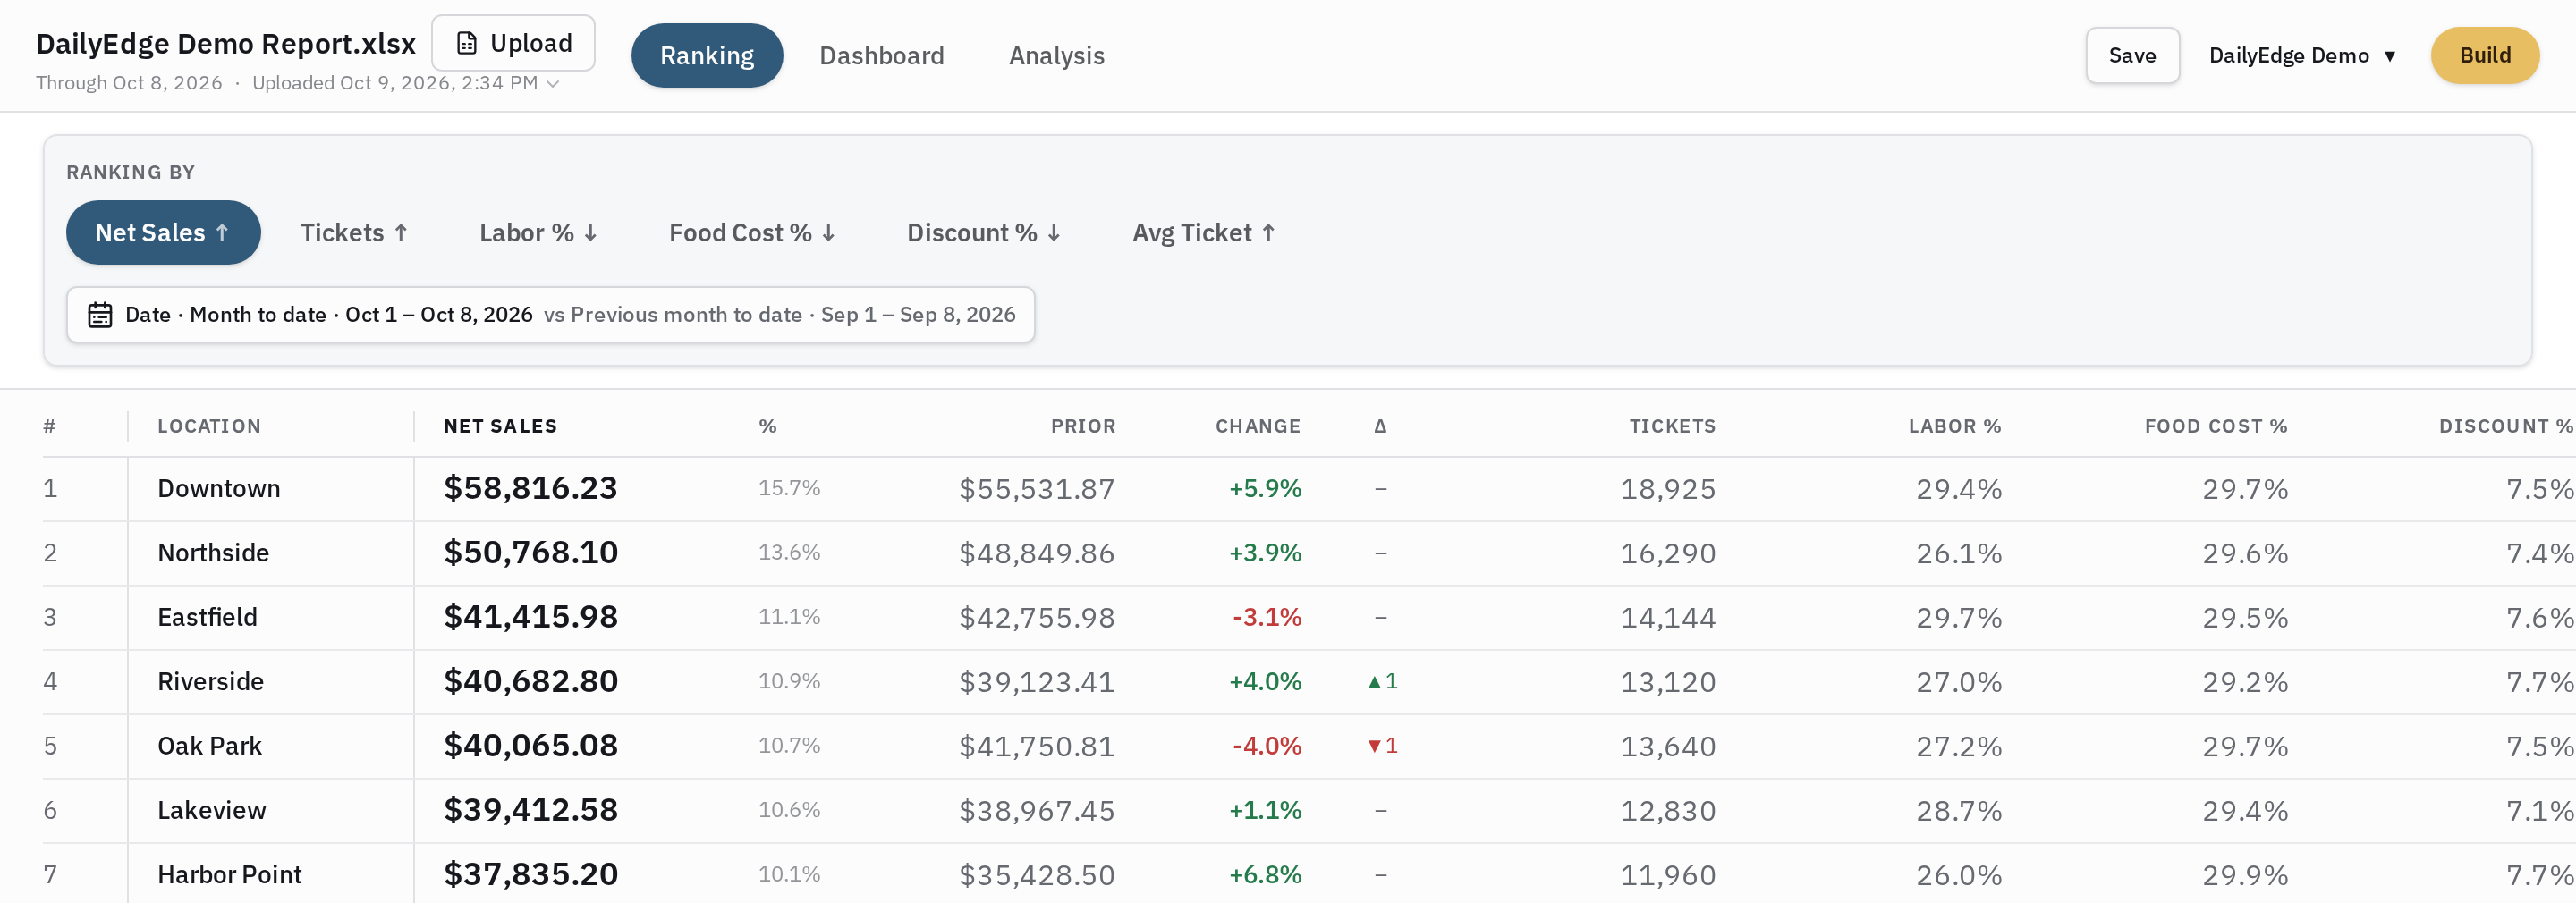Viewport: 2576px width, 903px height.
Task: Rank by Tickets
Action: click(x=354, y=232)
